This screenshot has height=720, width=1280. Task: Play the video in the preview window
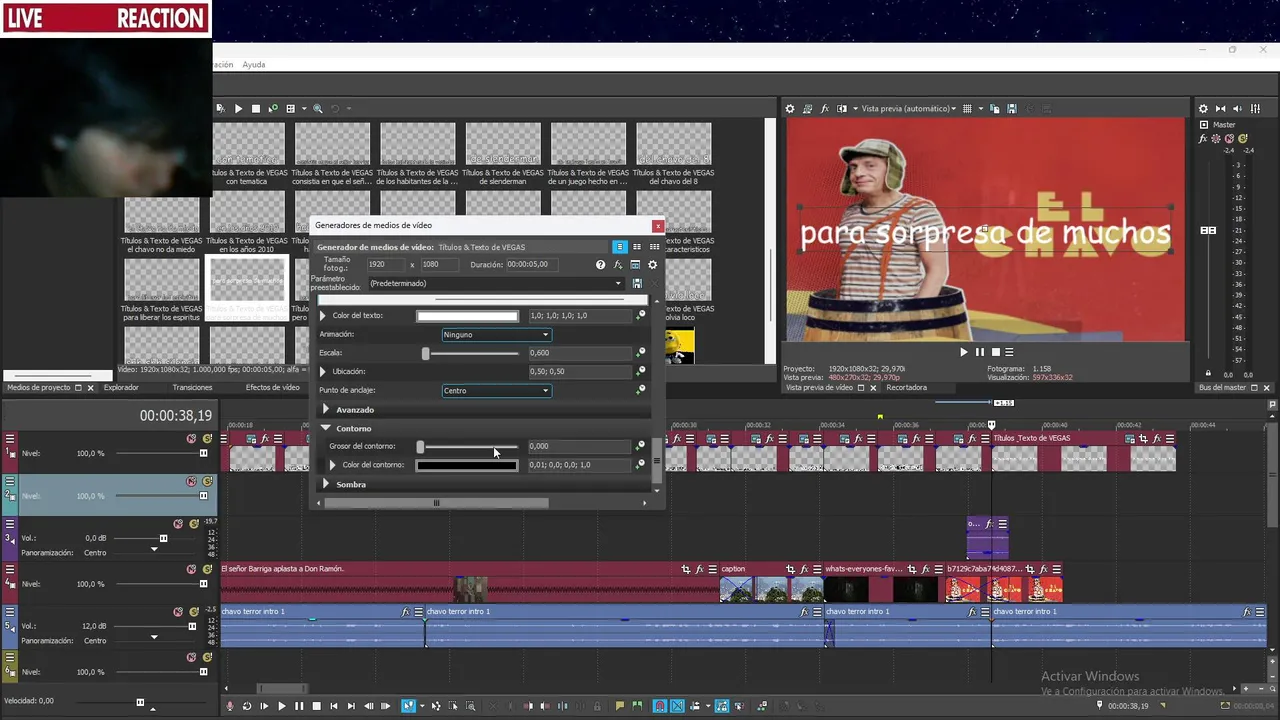click(x=964, y=352)
